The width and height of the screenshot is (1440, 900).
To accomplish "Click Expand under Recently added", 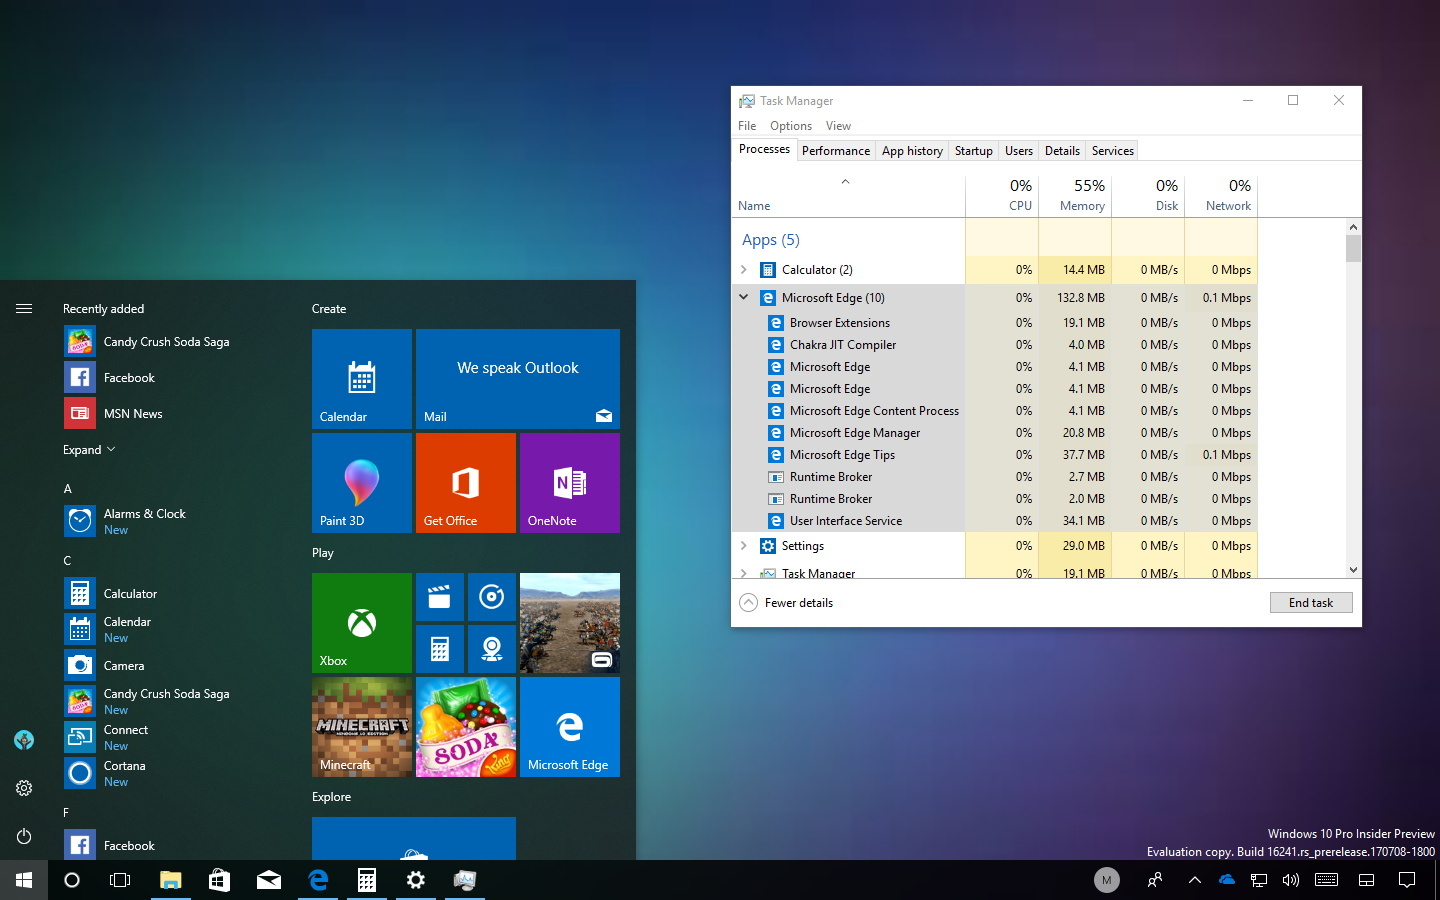I will [88, 449].
